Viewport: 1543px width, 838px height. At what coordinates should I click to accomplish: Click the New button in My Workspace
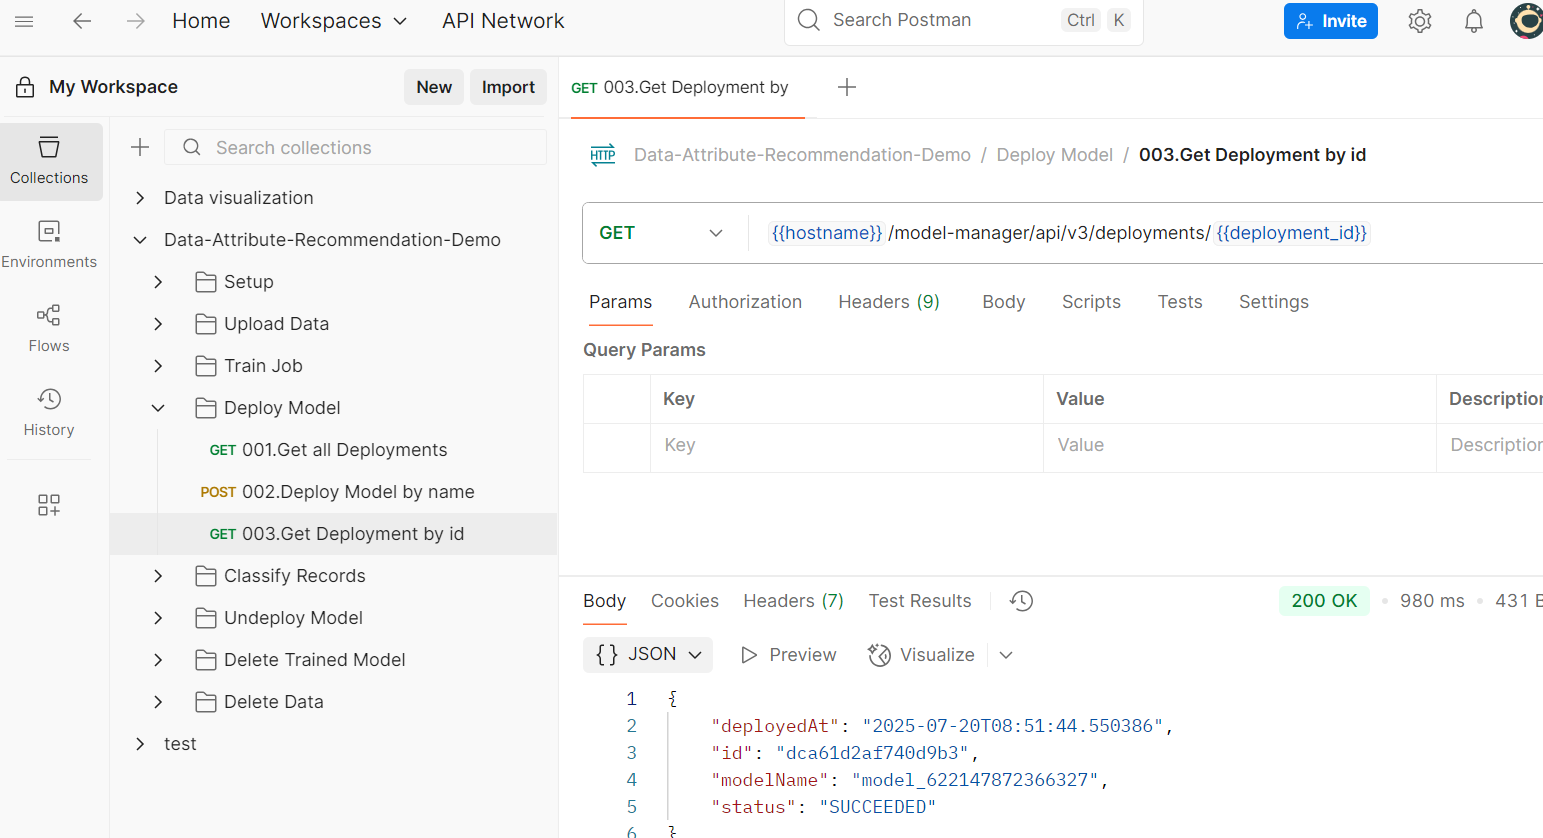coord(434,87)
